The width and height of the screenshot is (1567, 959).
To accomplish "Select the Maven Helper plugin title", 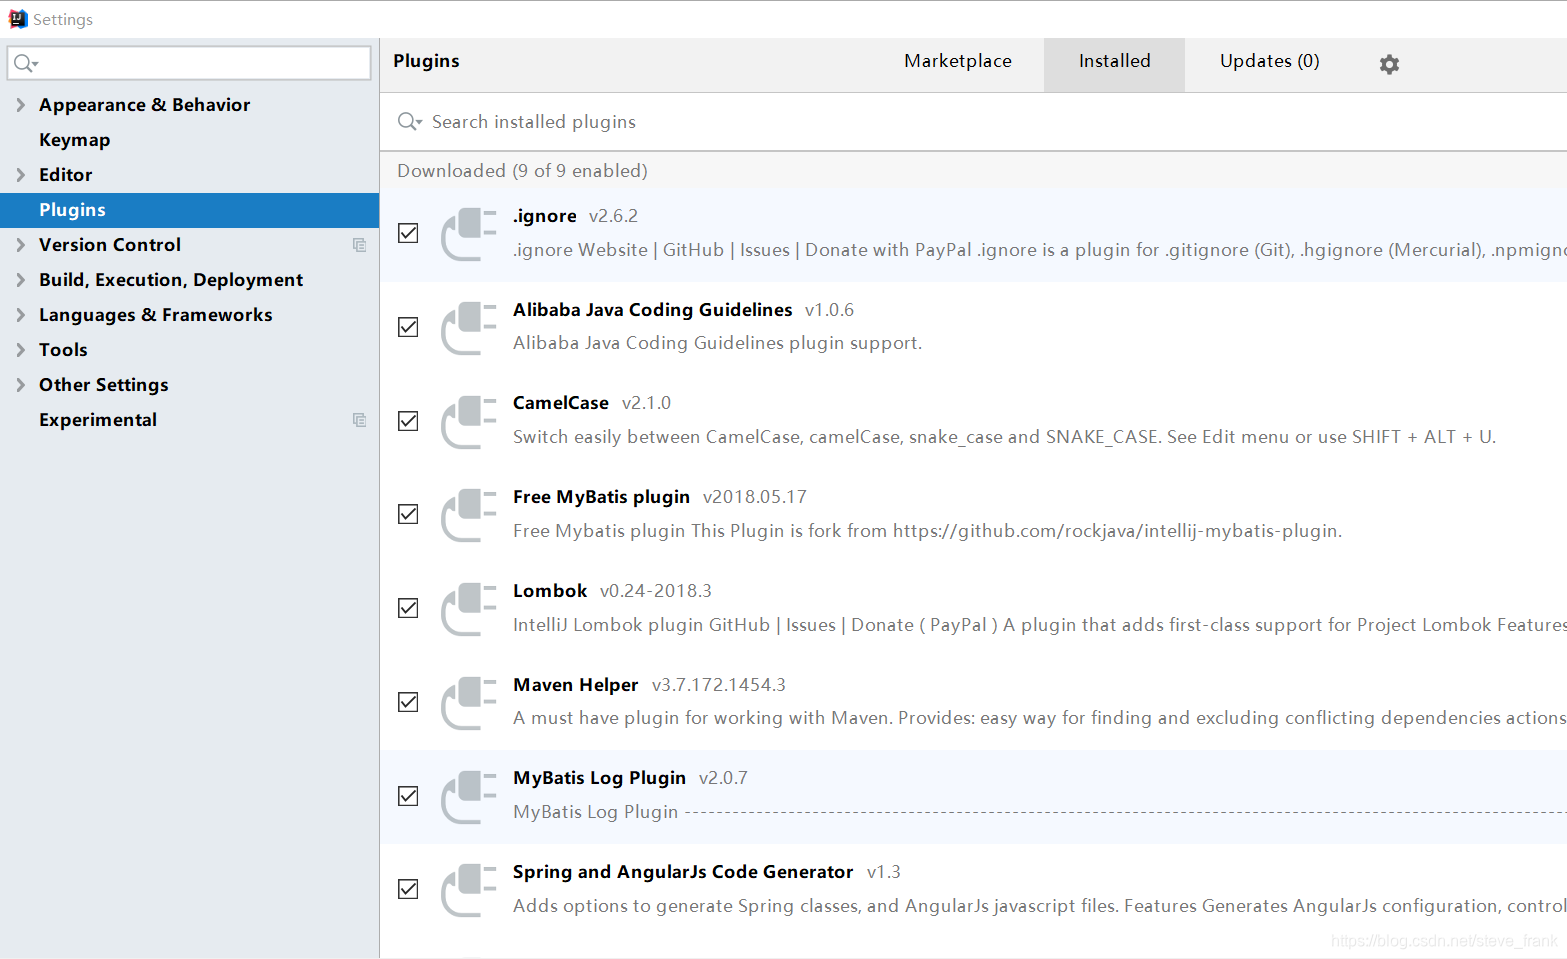I will point(576,685).
